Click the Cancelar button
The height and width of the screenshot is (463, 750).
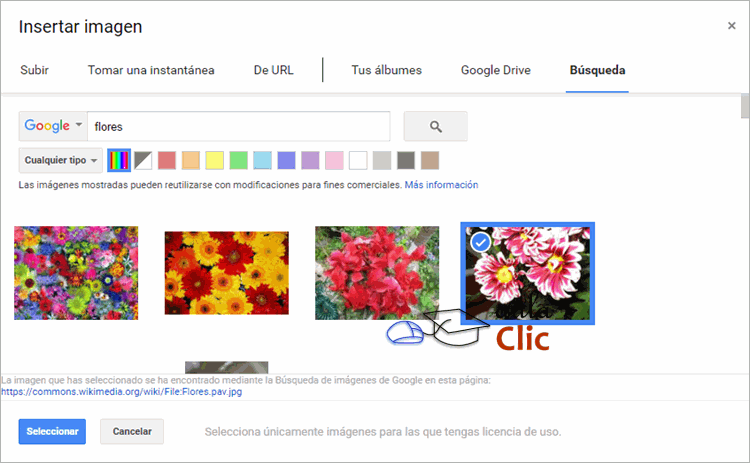[132, 431]
